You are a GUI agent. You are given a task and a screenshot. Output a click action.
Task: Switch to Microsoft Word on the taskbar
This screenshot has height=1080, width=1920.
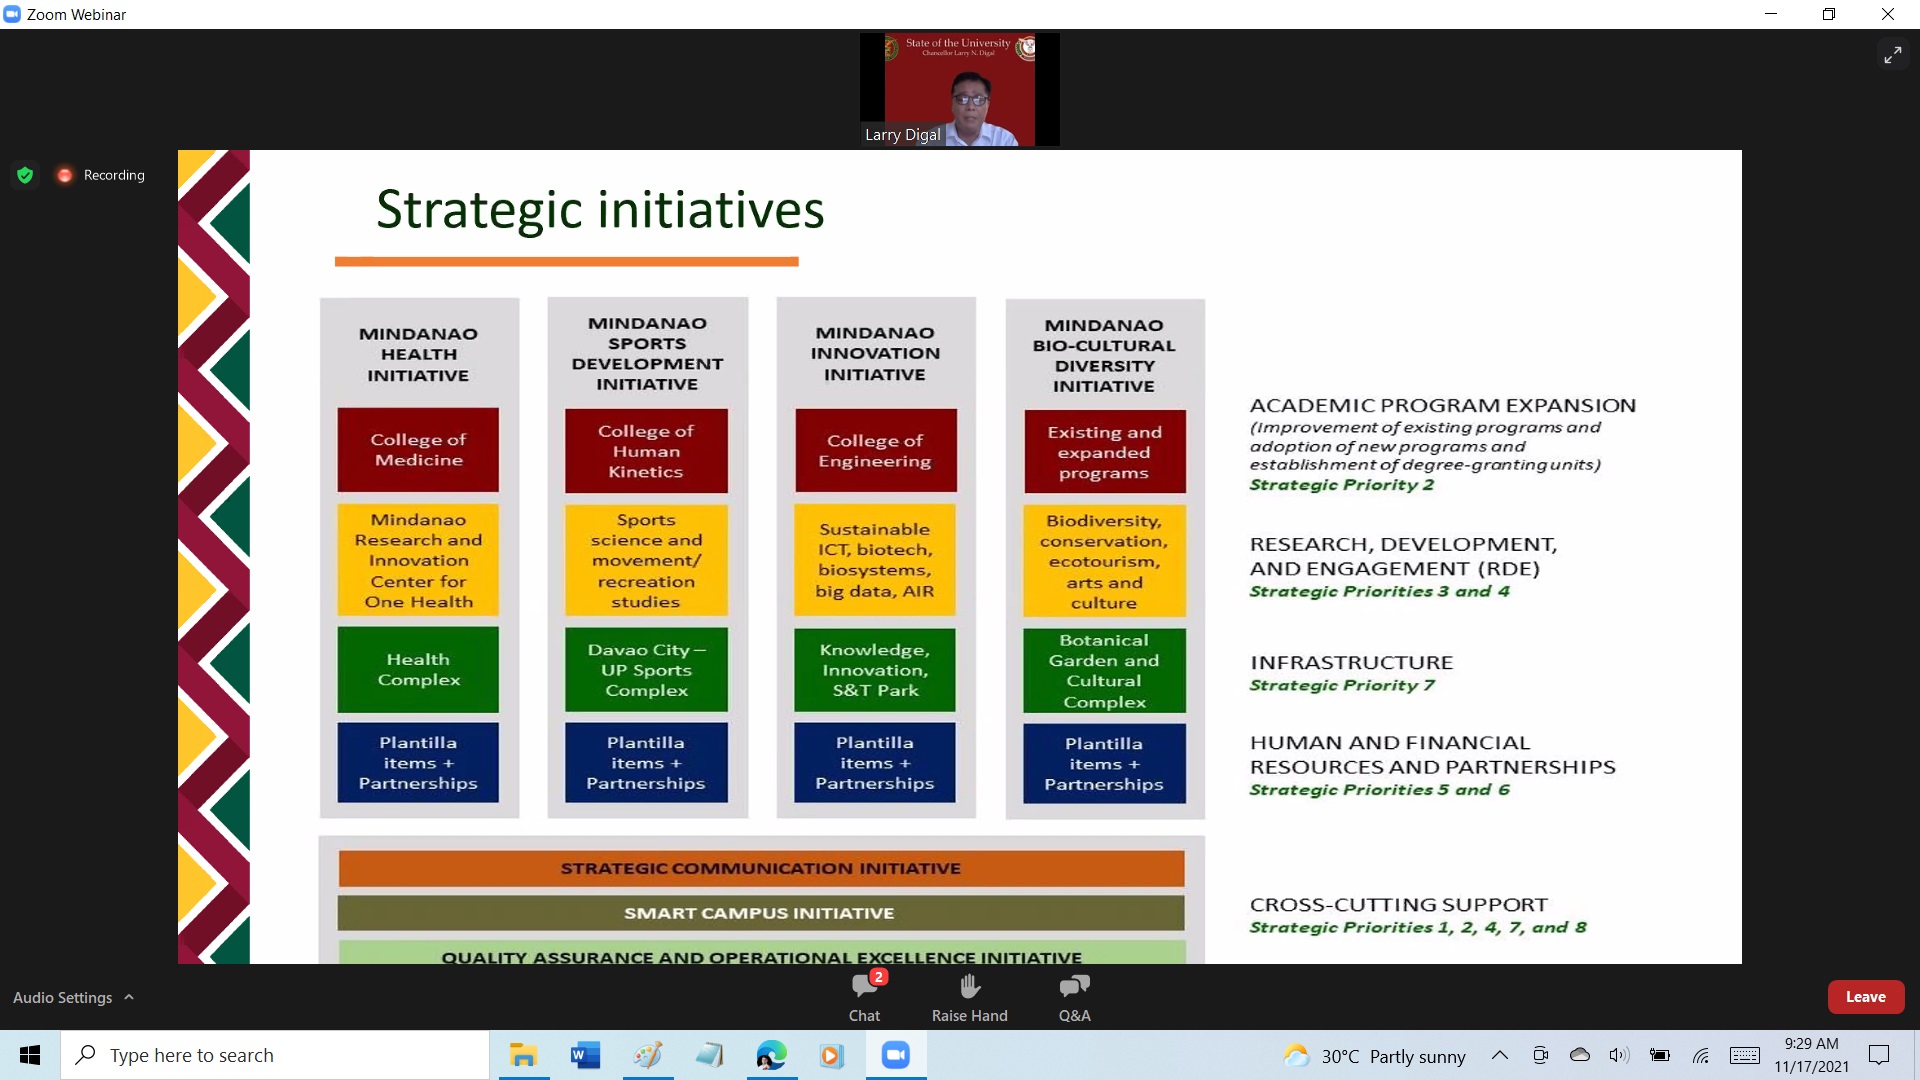click(585, 1055)
